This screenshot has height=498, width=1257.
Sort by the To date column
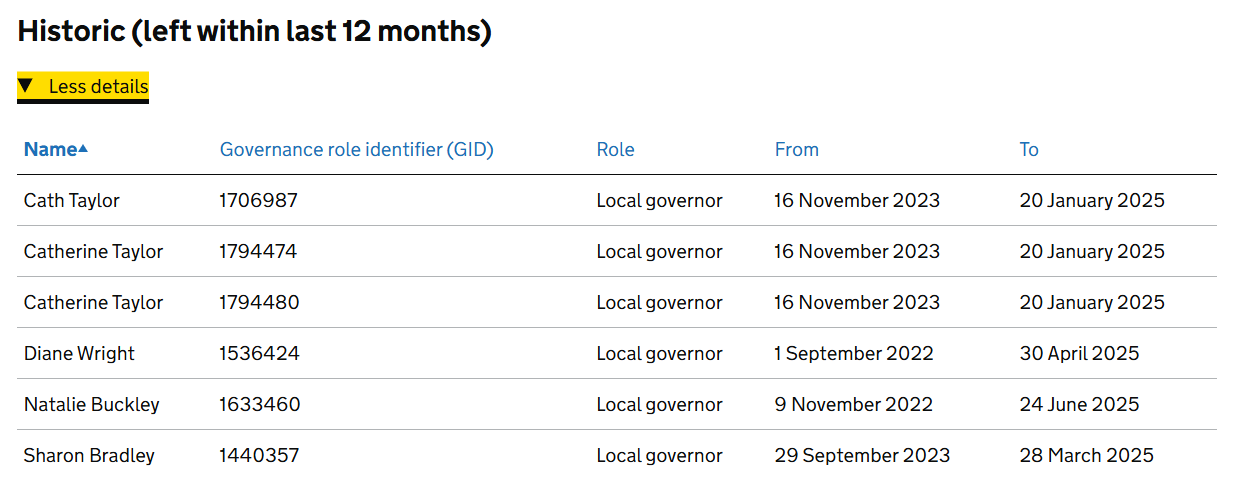[1029, 149]
